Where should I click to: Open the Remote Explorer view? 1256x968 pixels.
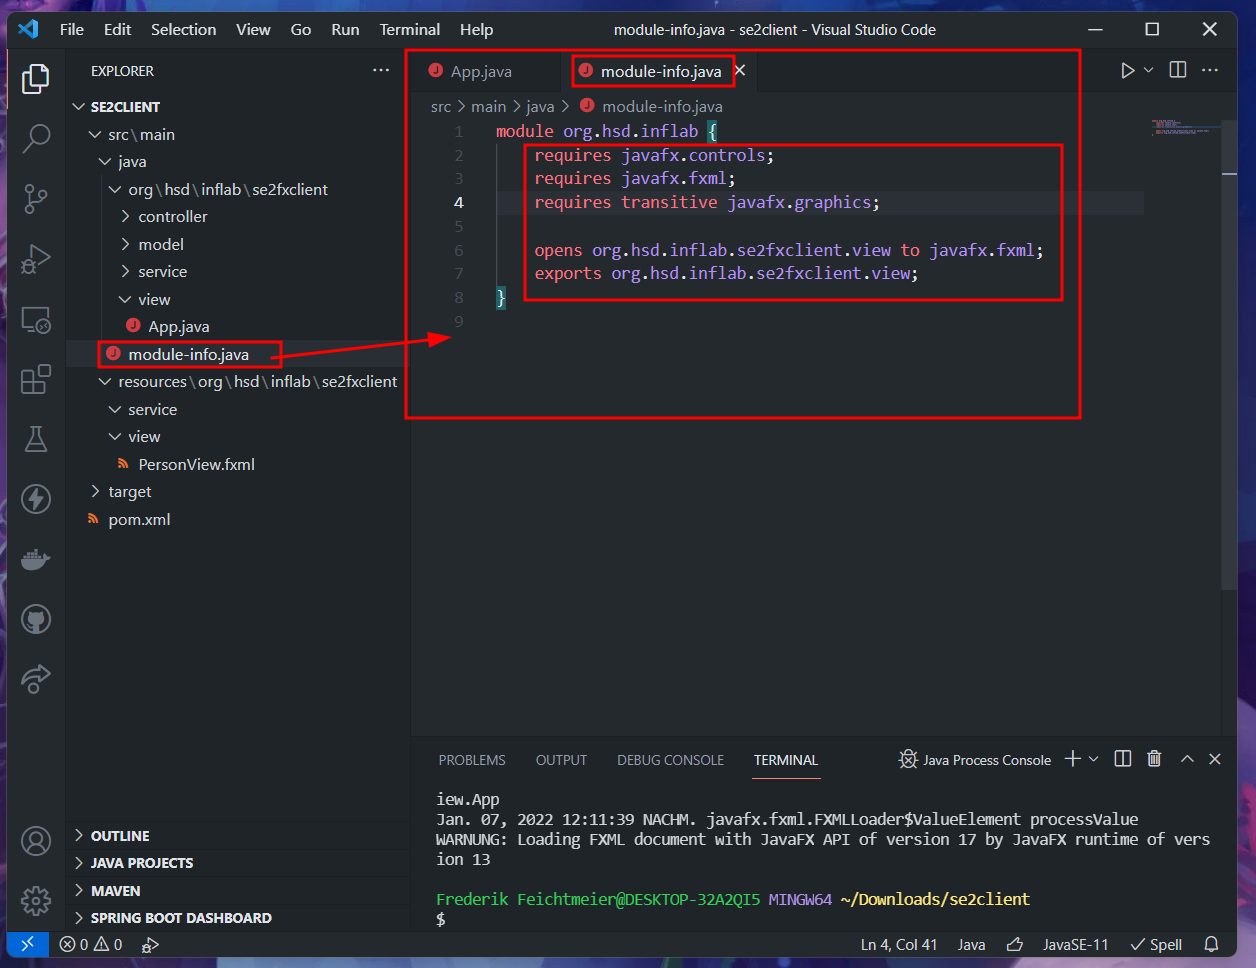pos(36,319)
